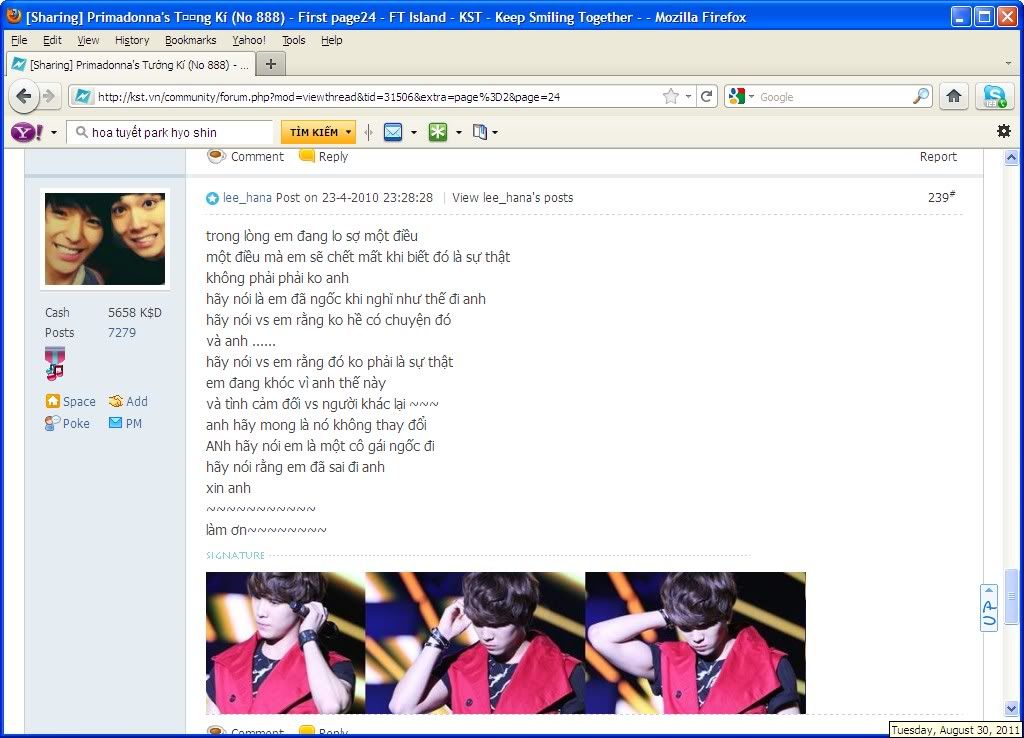Viewport: 1024px width, 738px height.
Task: Open lee_hana username link
Action: pyautogui.click(x=247, y=197)
